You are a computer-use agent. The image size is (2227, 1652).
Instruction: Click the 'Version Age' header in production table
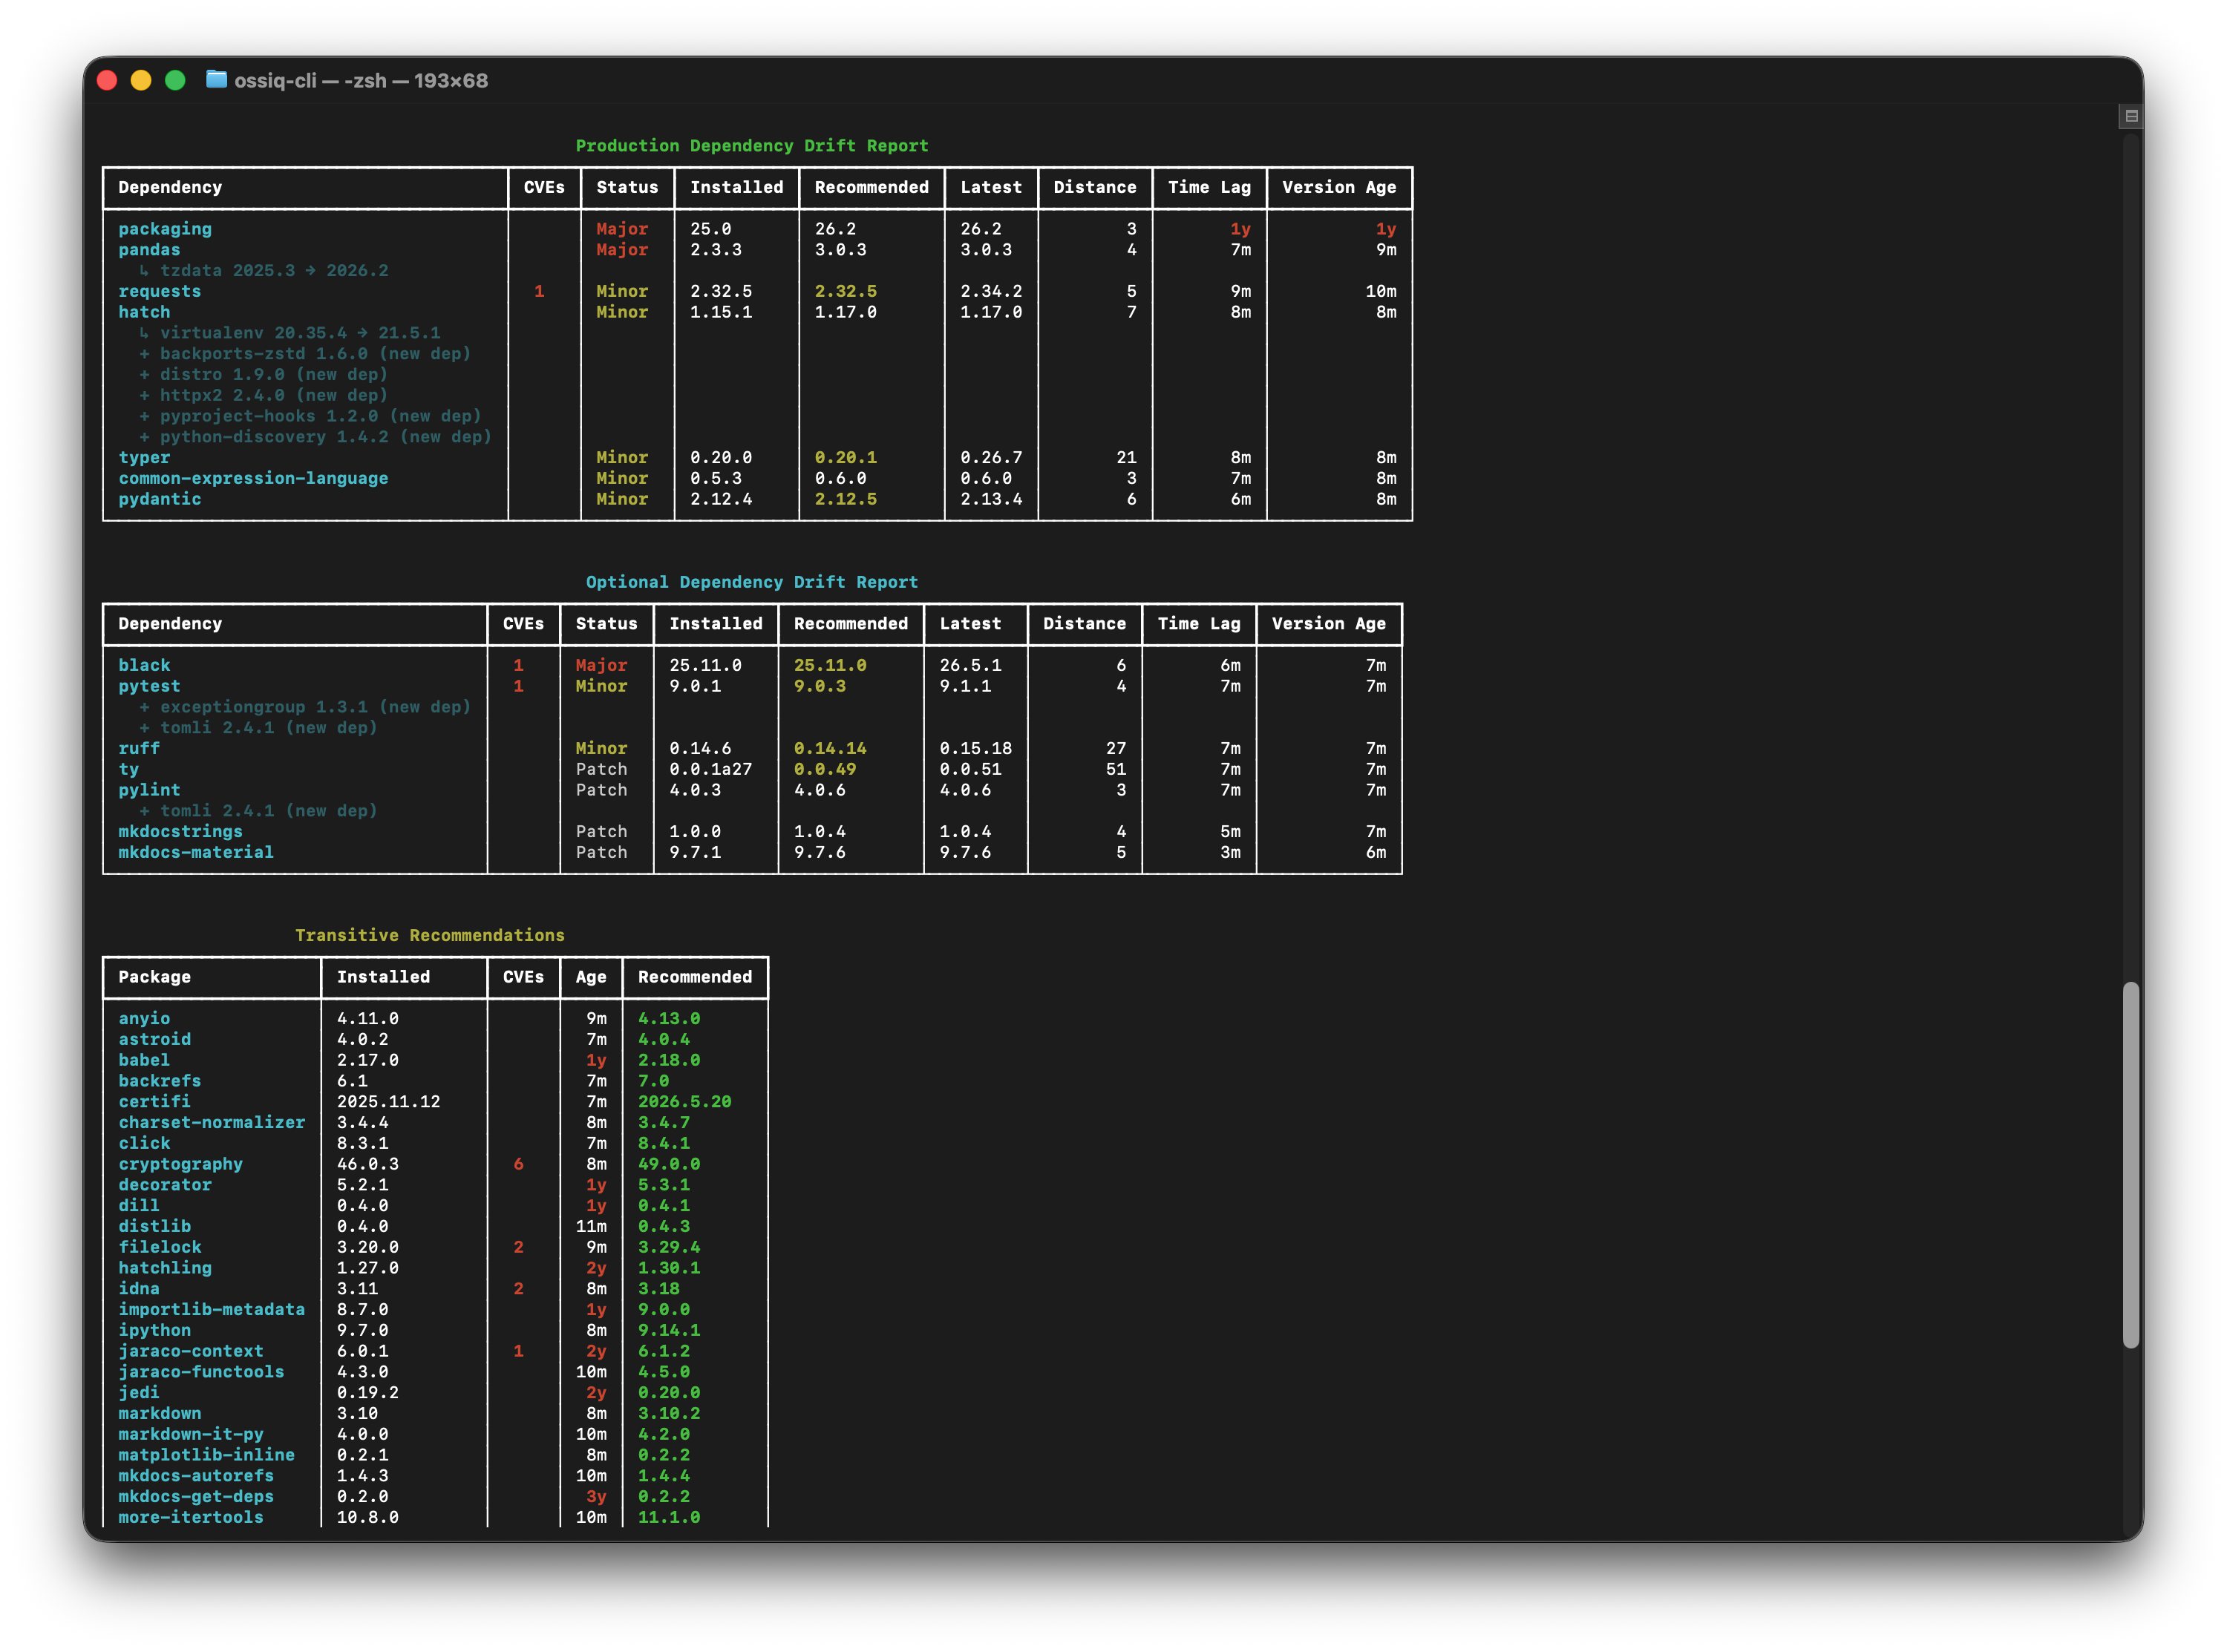(x=1339, y=187)
